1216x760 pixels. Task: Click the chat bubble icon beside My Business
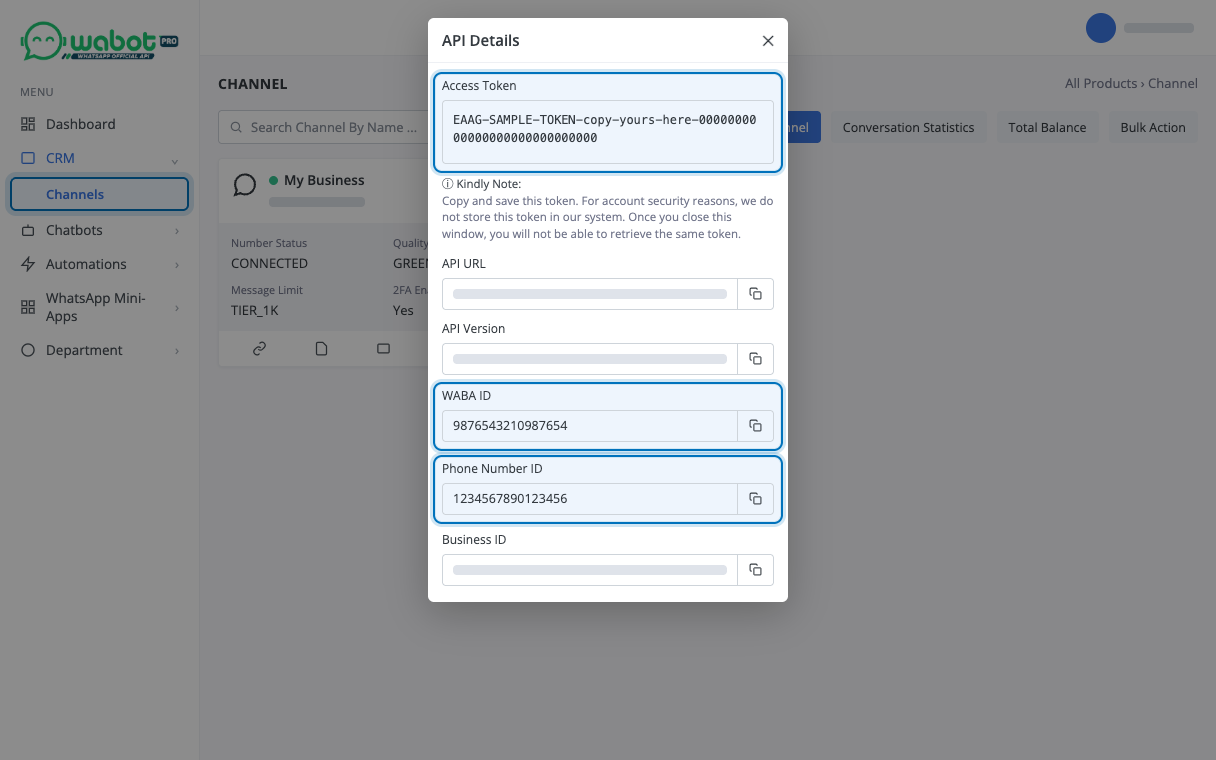coord(245,185)
